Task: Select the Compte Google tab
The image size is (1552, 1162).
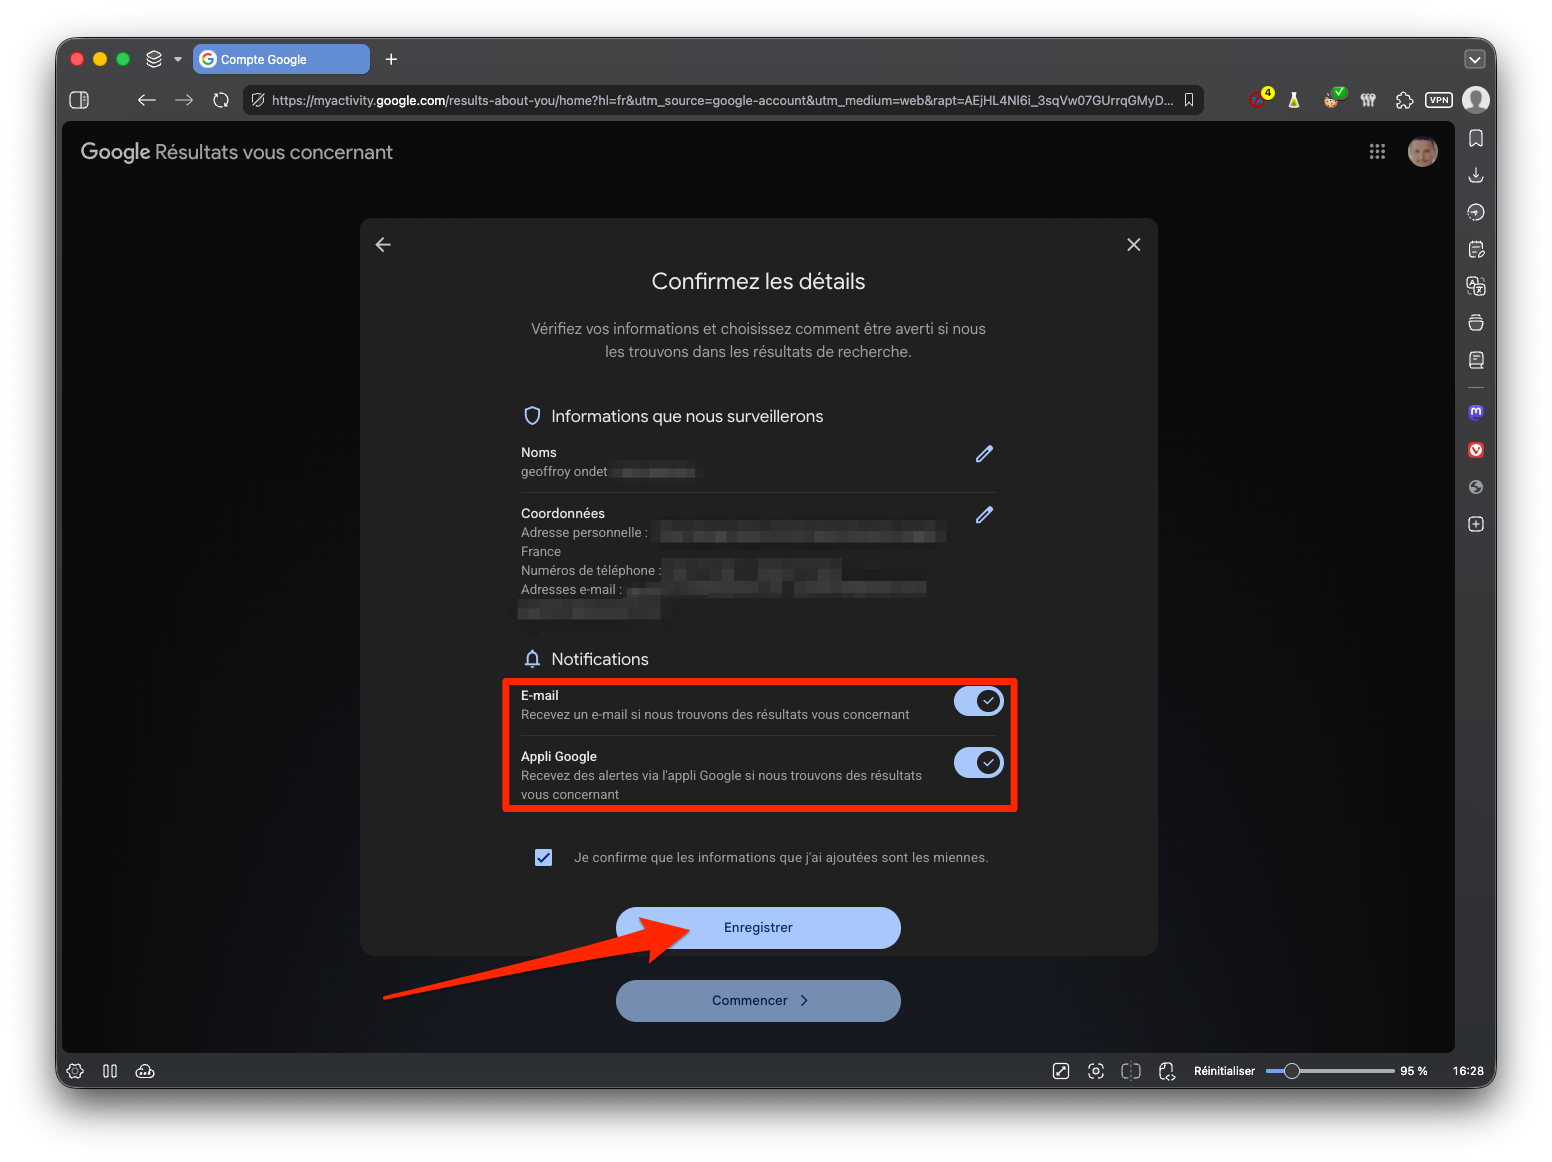Action: click(x=282, y=59)
